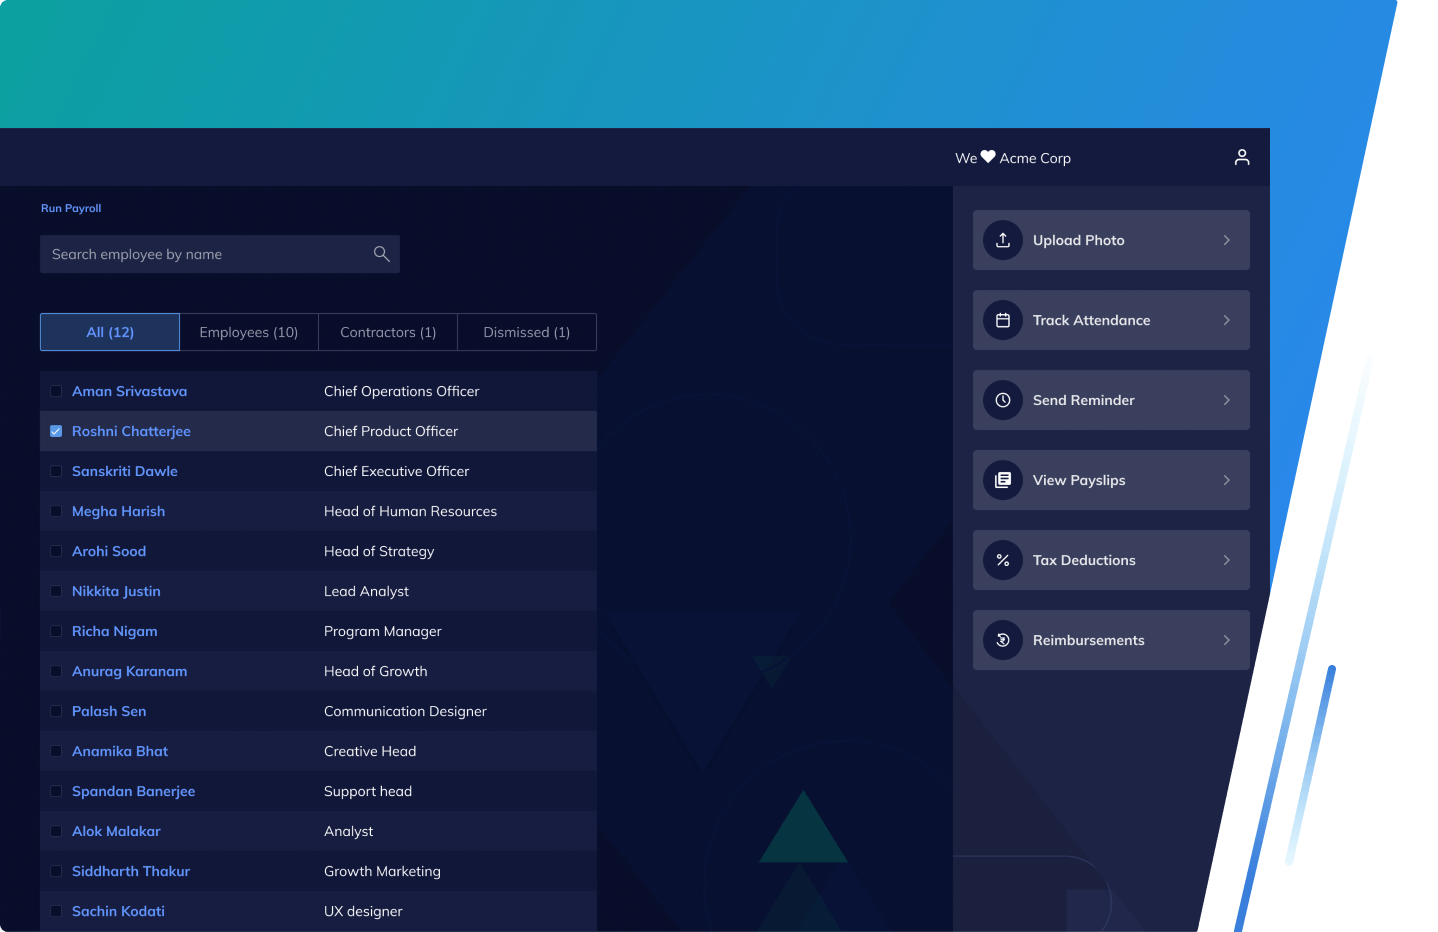Open Arohi Sood's employee link

point(109,551)
